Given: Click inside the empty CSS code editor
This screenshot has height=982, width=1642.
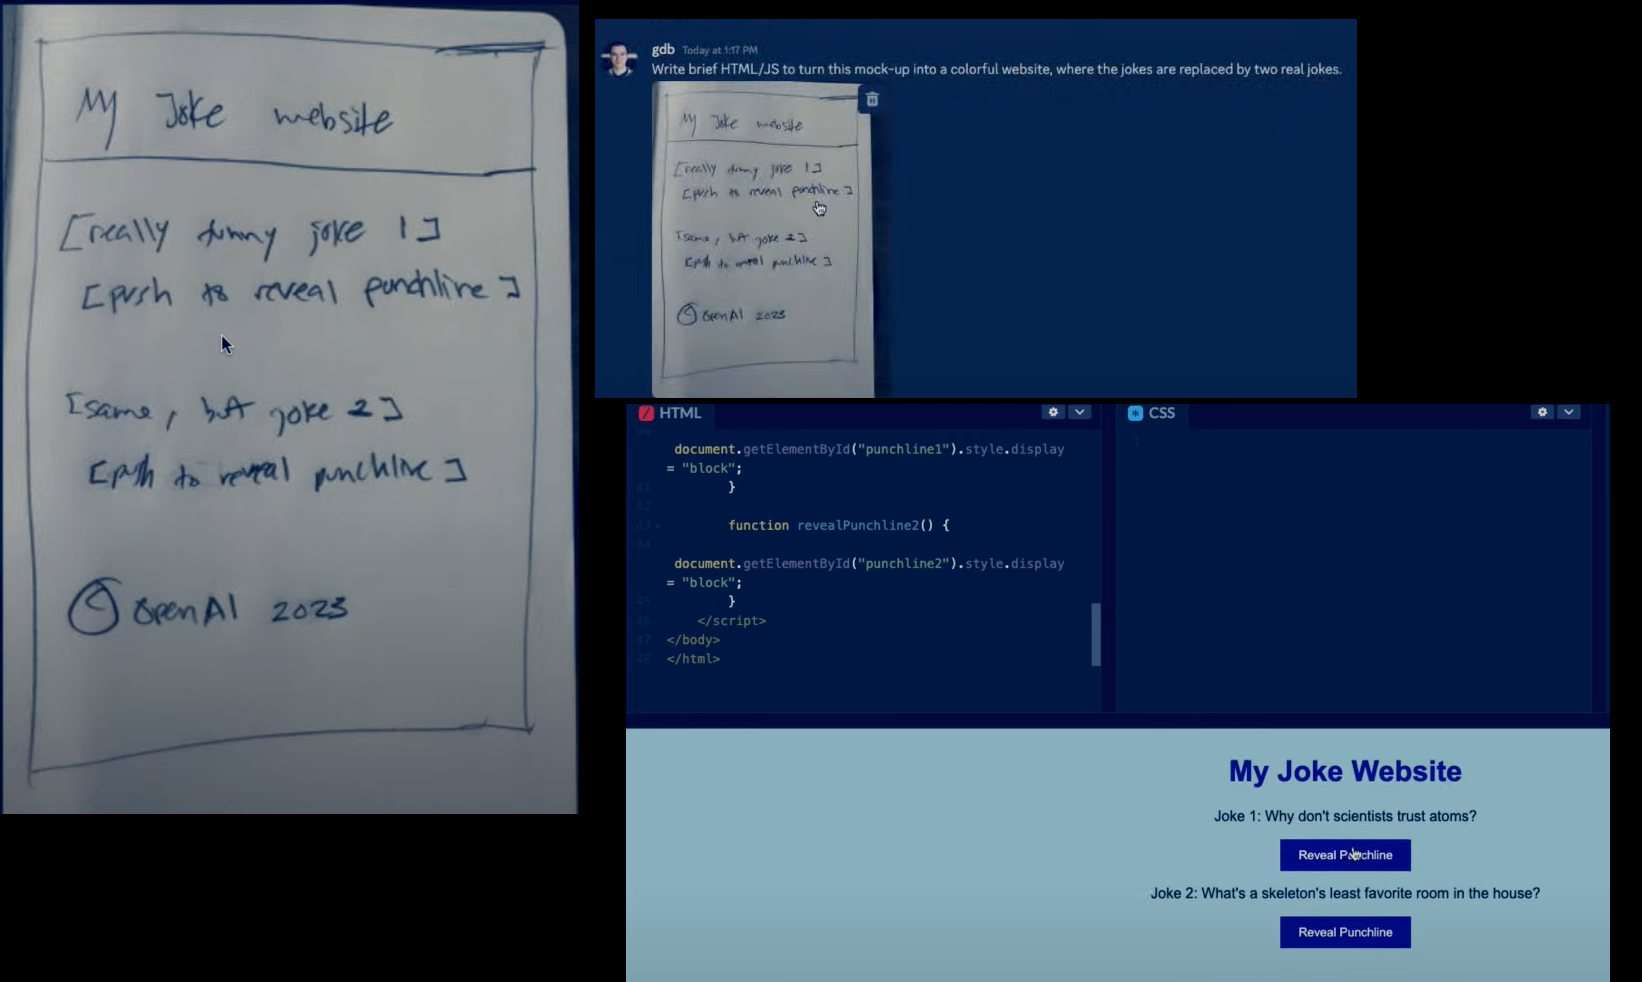Looking at the screenshot, I should coord(1353,570).
